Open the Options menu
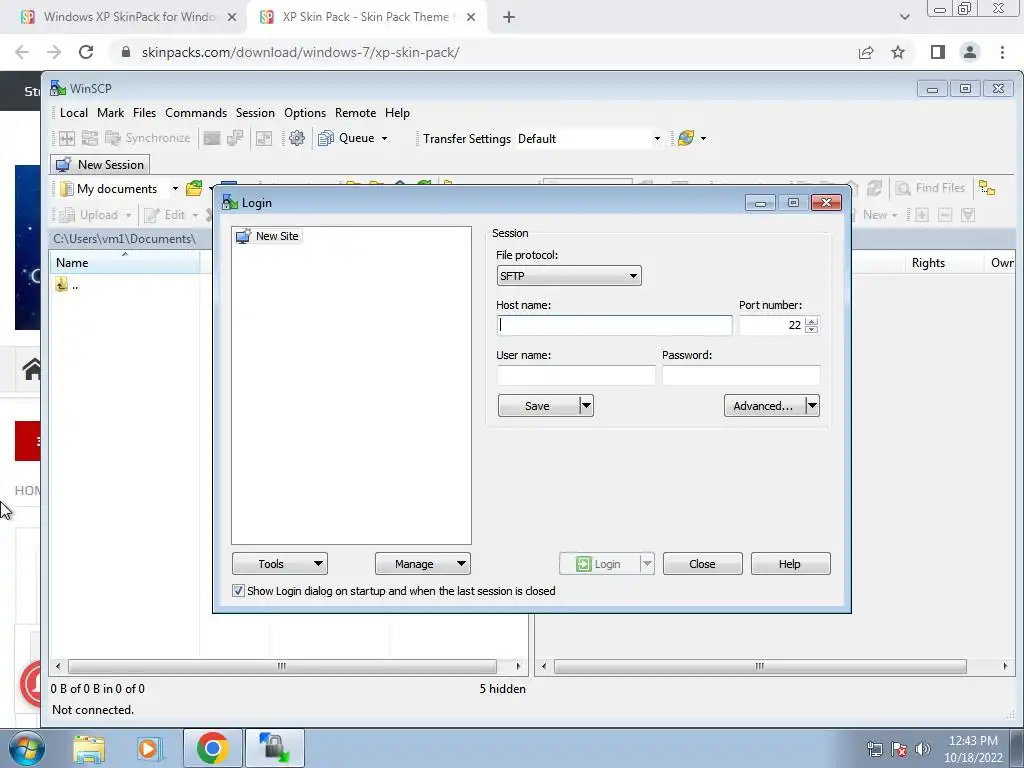The image size is (1024, 768). [305, 113]
